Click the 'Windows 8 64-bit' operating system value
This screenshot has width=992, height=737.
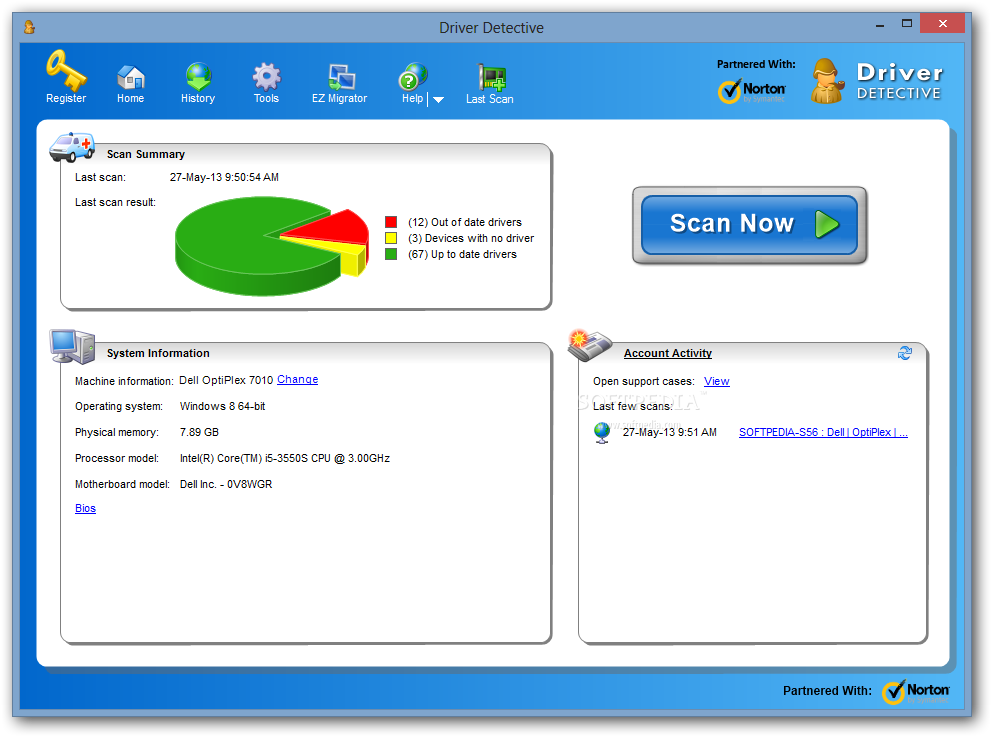click(223, 406)
